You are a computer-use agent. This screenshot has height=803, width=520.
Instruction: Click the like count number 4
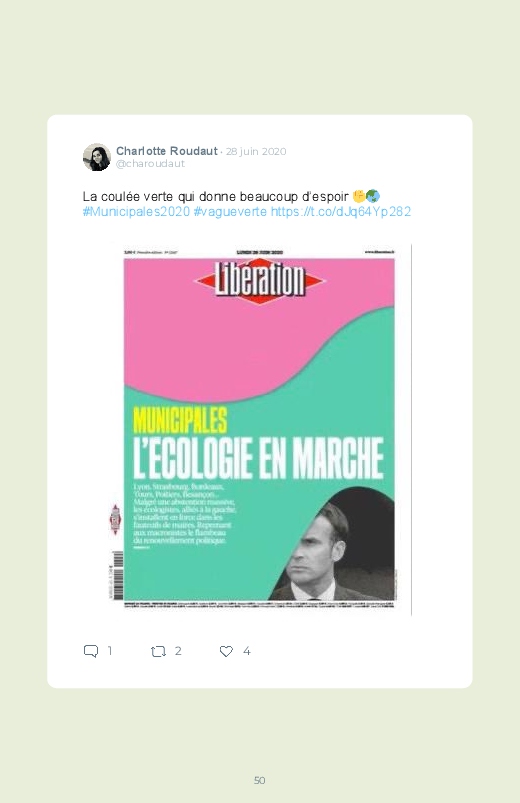point(246,651)
